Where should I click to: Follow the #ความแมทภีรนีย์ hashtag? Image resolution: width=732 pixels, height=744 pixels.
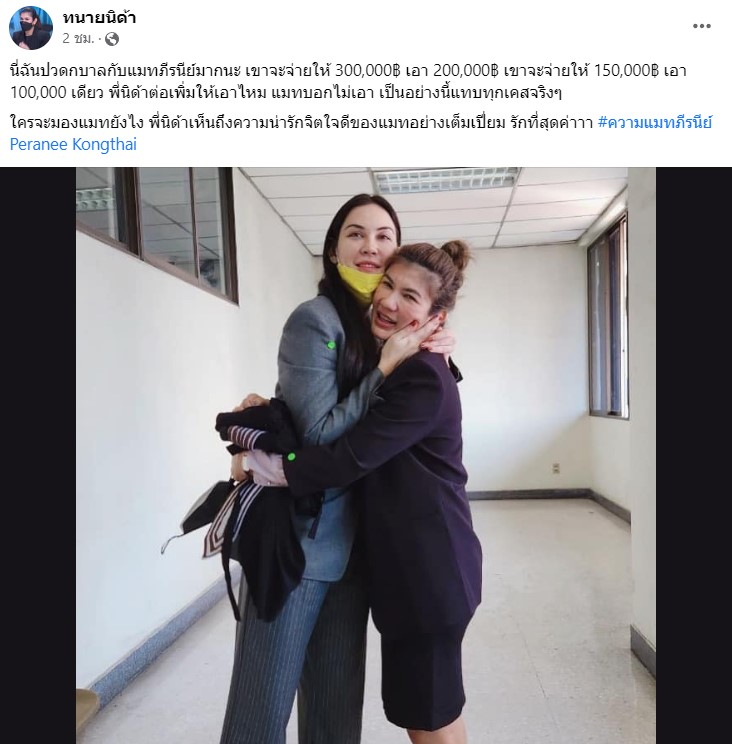click(x=655, y=123)
